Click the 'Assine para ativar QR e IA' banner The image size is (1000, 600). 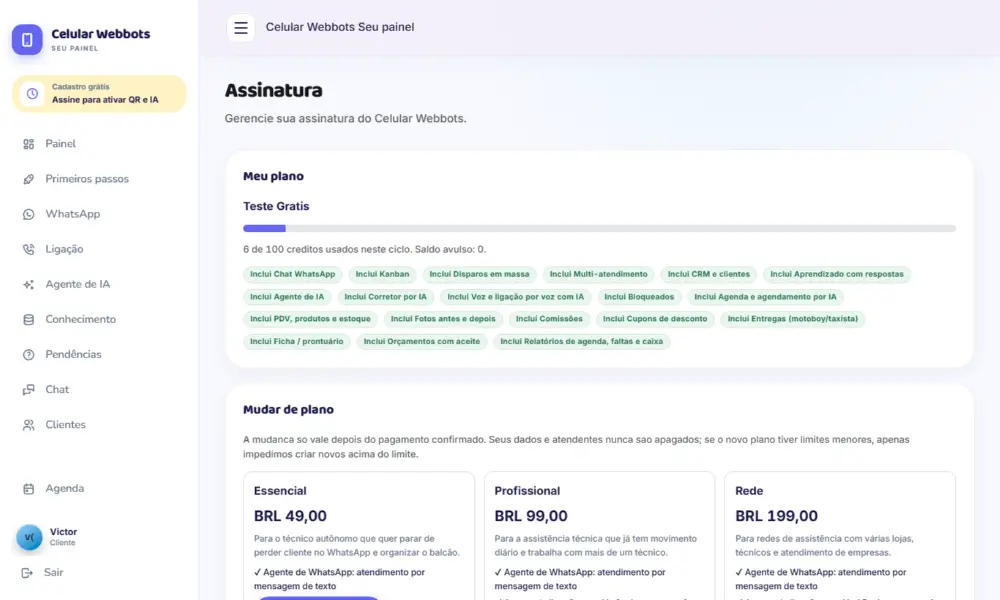pyautogui.click(x=99, y=94)
